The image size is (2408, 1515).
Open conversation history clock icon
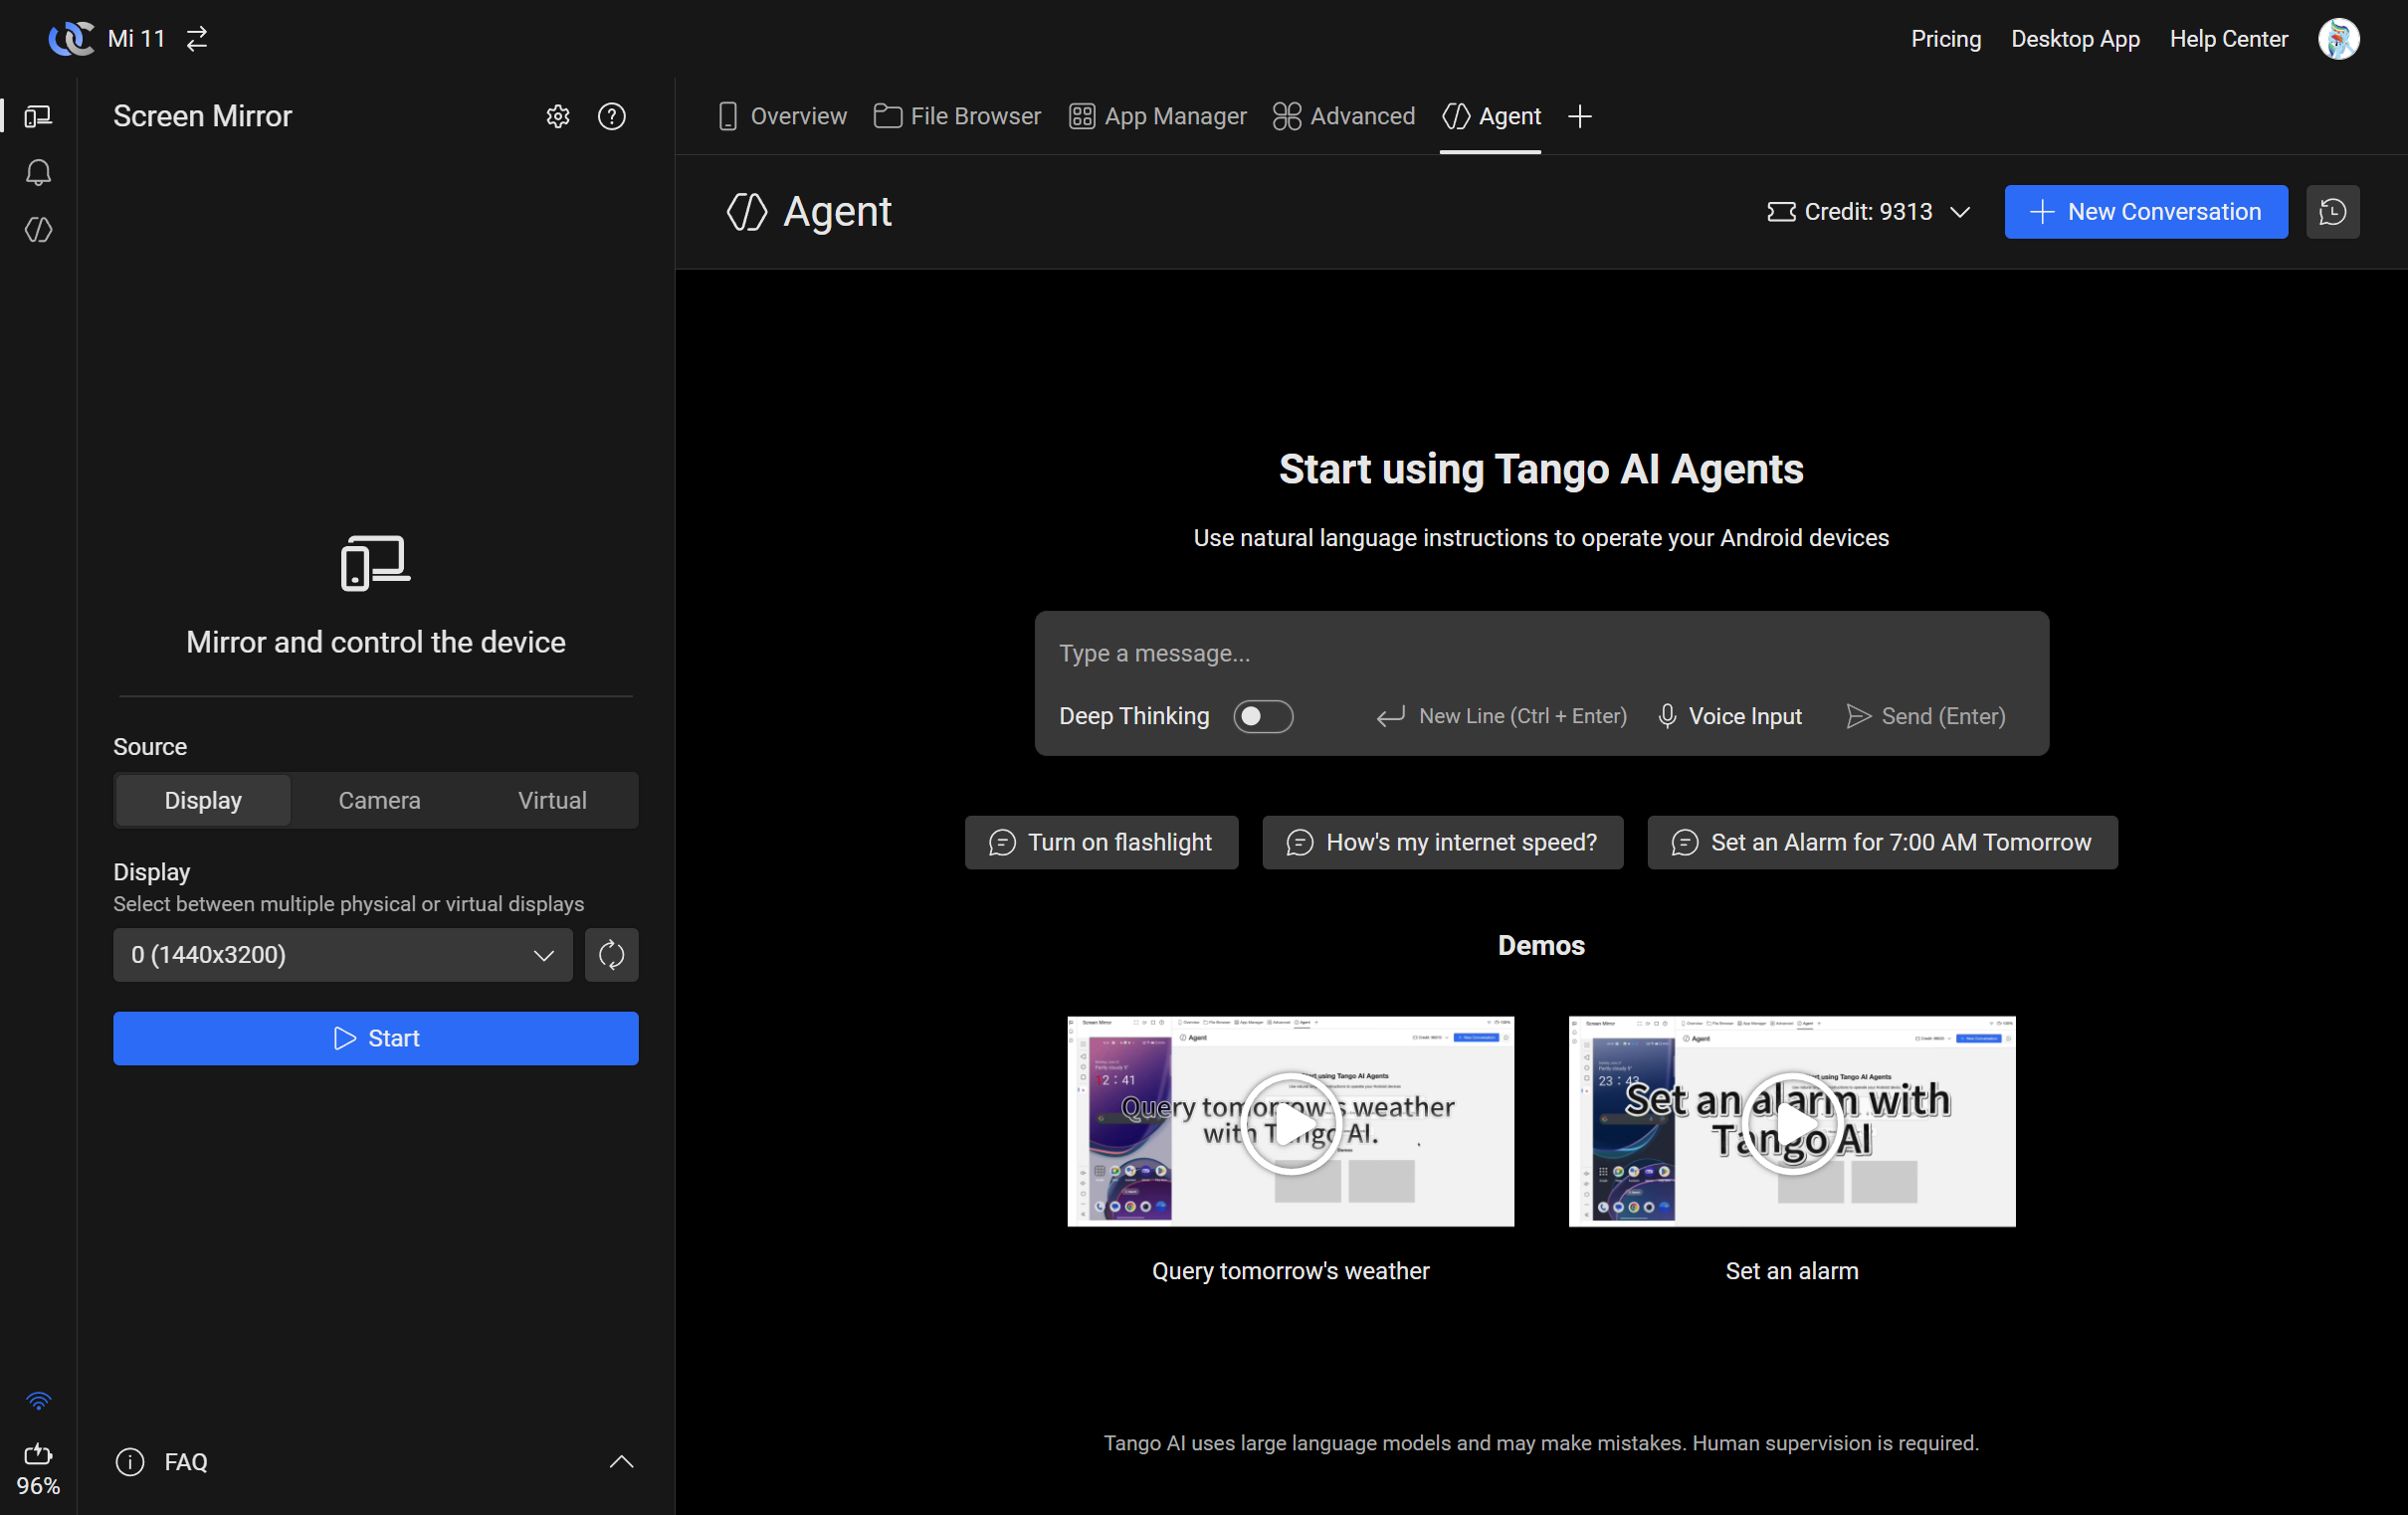point(2332,211)
